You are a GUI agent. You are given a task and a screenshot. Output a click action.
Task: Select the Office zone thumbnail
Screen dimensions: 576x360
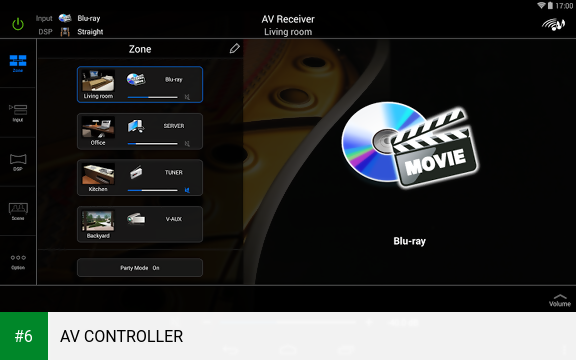click(98, 127)
